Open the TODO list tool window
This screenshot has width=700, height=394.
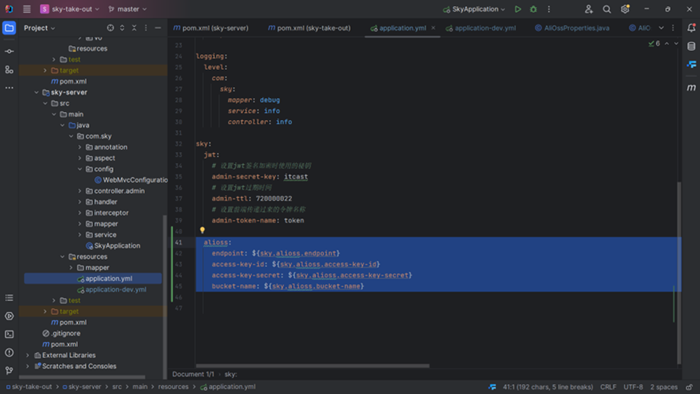point(9,298)
